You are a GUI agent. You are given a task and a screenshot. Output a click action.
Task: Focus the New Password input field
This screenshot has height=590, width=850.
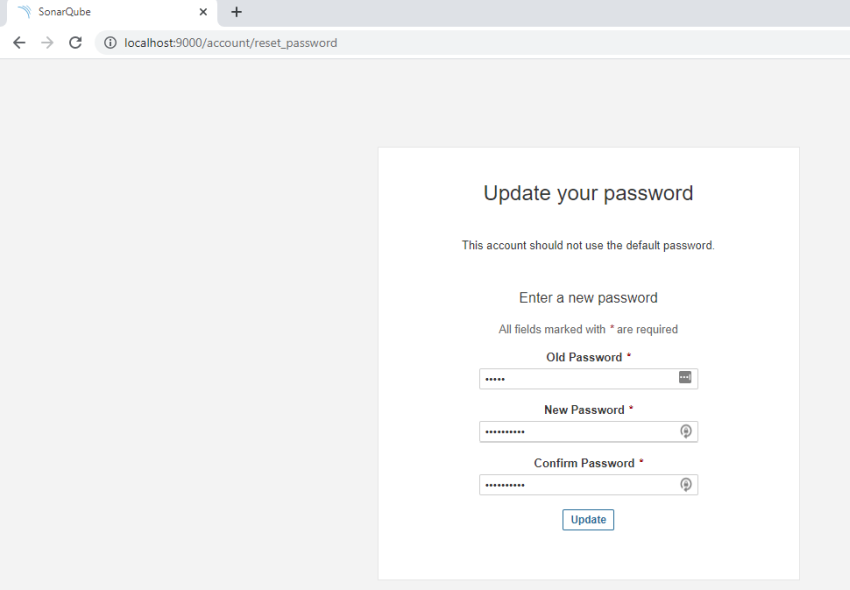[570, 431]
